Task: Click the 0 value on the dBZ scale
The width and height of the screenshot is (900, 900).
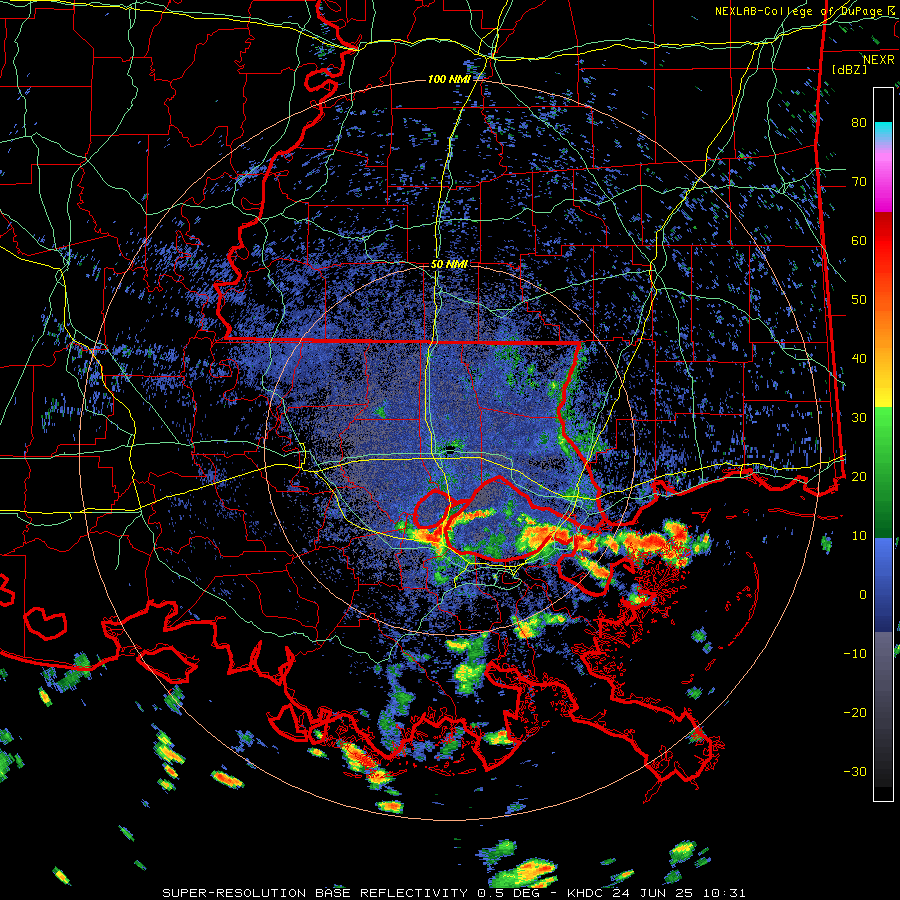Action: [x=863, y=595]
